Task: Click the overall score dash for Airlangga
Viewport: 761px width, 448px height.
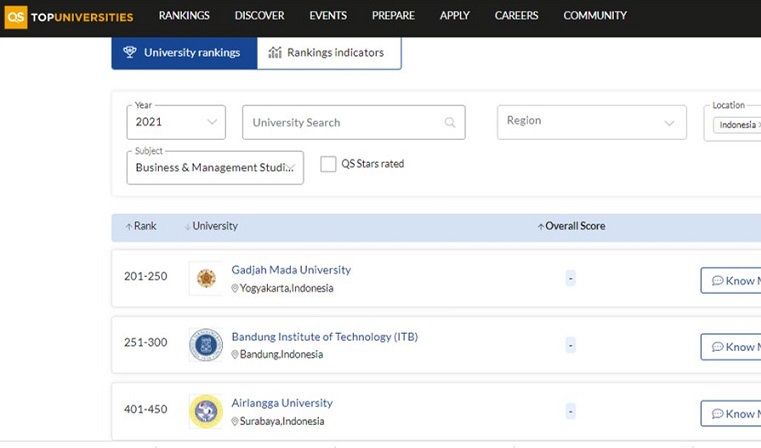Action: coord(570,412)
